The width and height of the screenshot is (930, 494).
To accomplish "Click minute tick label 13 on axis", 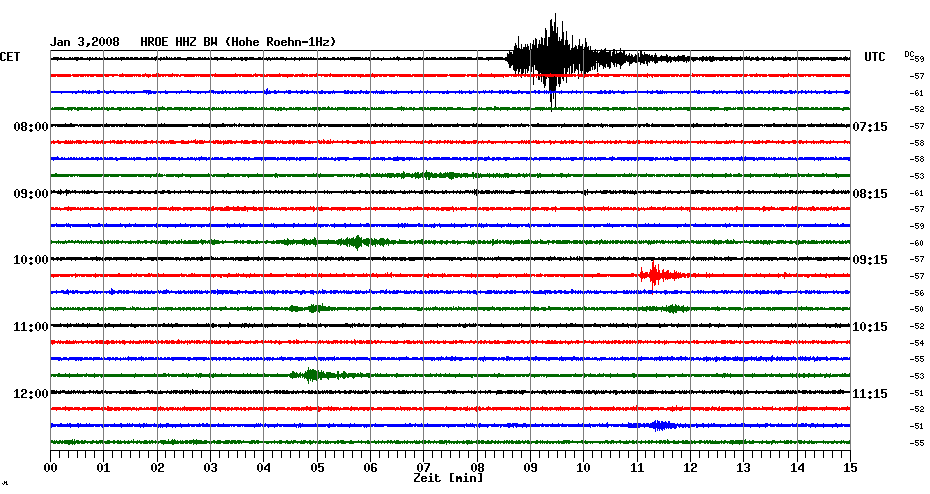I will click(x=744, y=468).
